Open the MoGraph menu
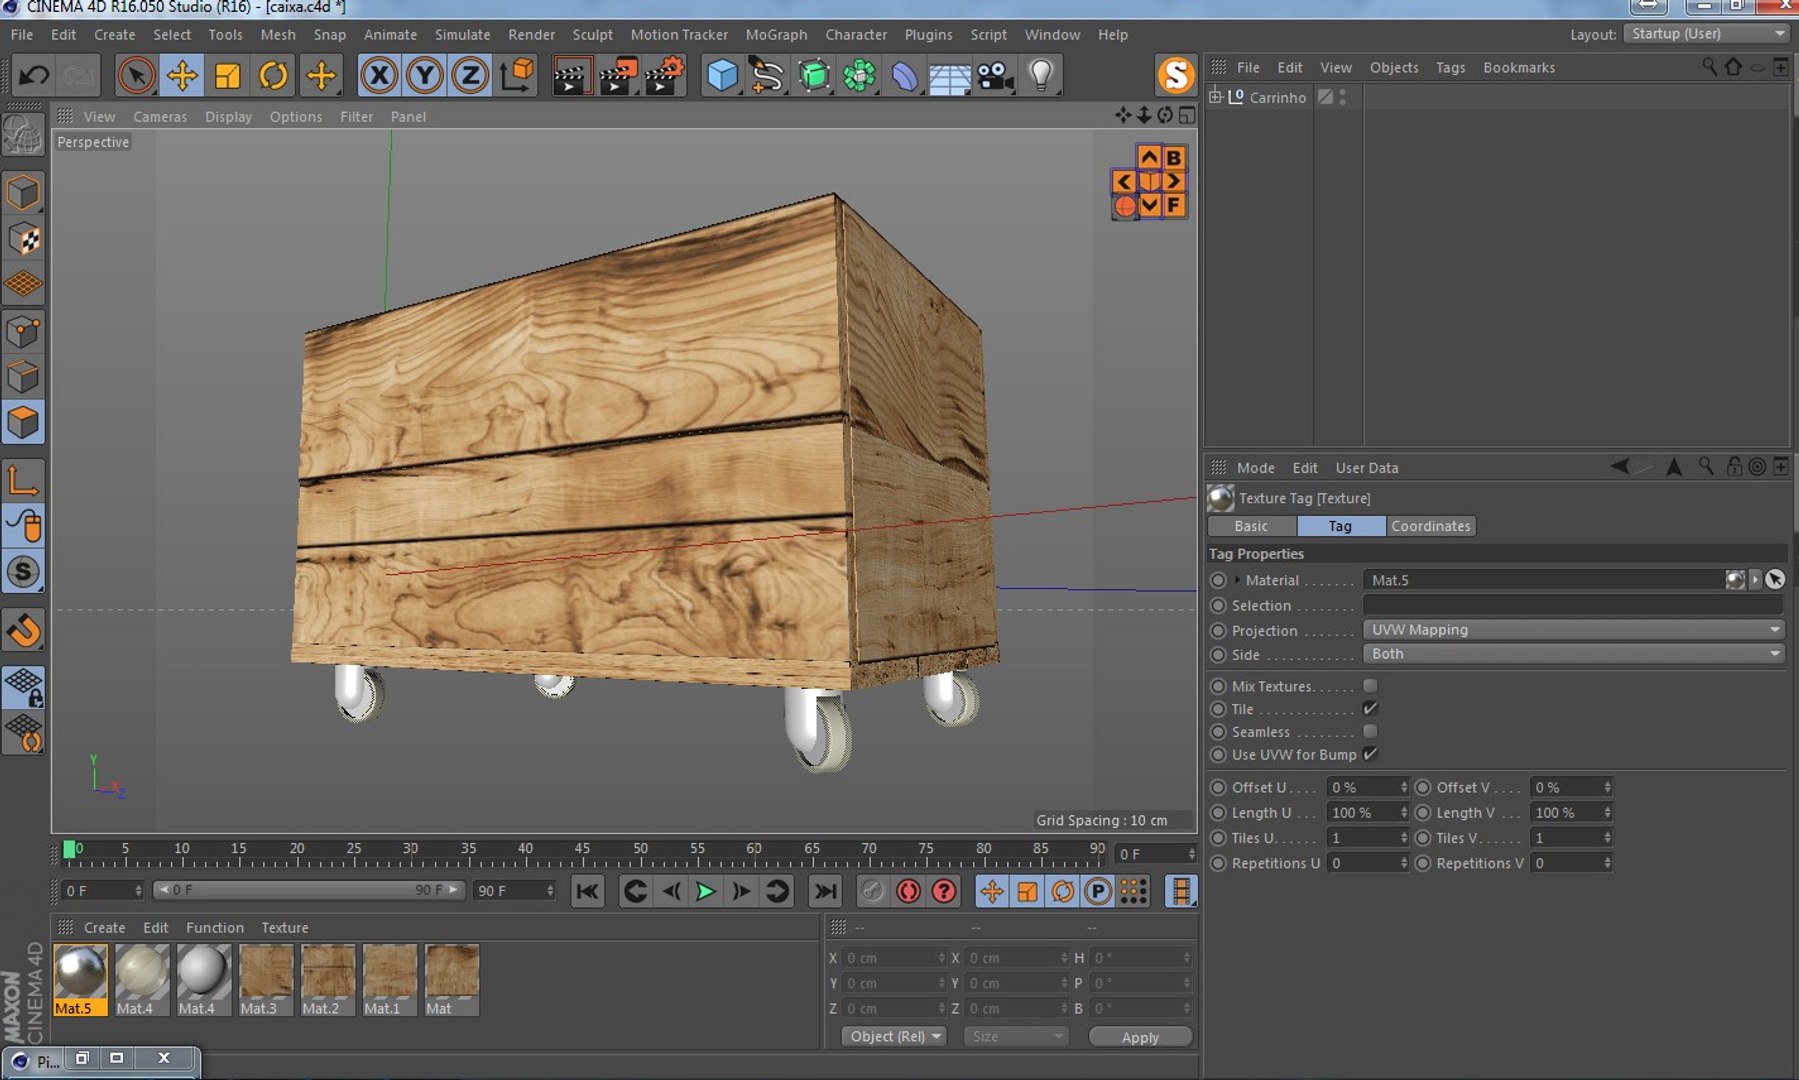 tap(776, 34)
